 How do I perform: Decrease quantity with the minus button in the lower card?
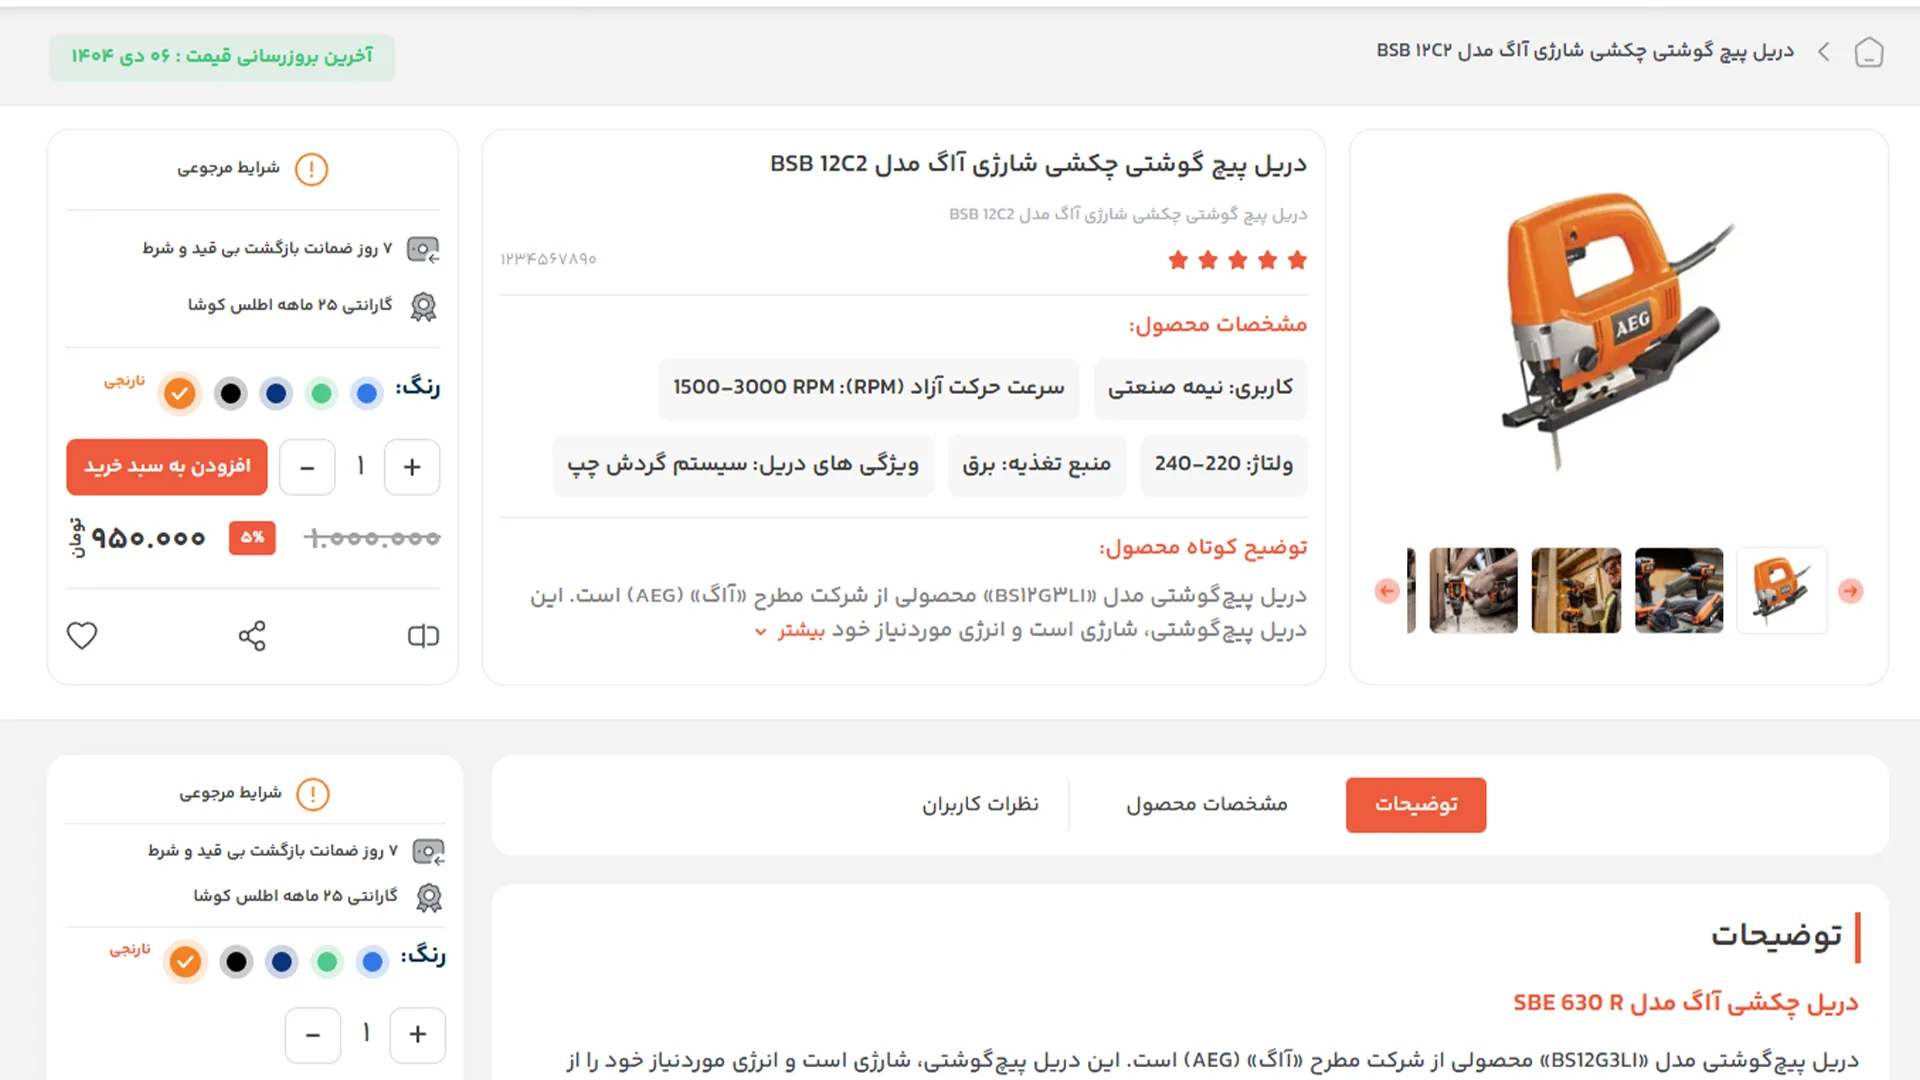click(x=313, y=1034)
